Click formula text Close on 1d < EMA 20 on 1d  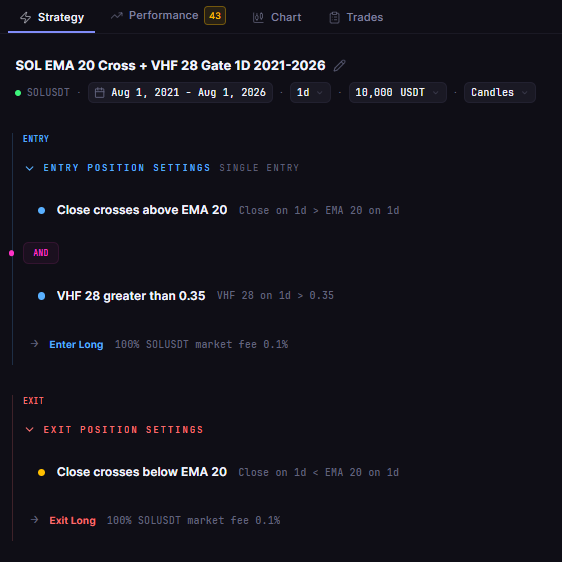319,472
